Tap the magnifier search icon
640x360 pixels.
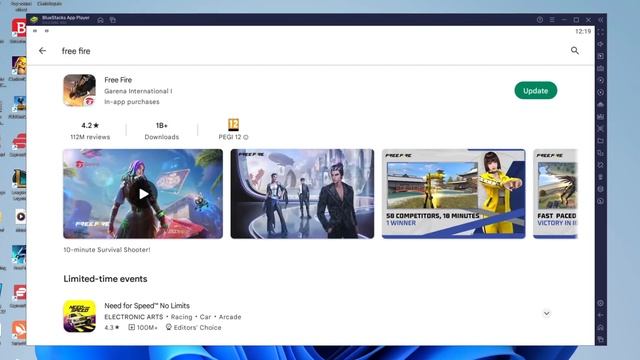575,51
